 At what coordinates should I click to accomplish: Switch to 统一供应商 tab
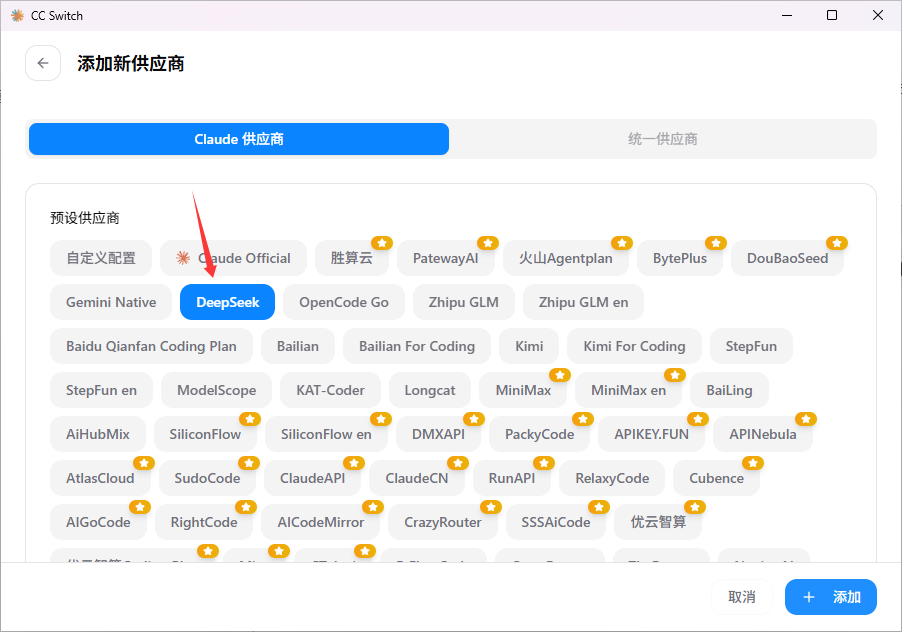click(x=662, y=139)
